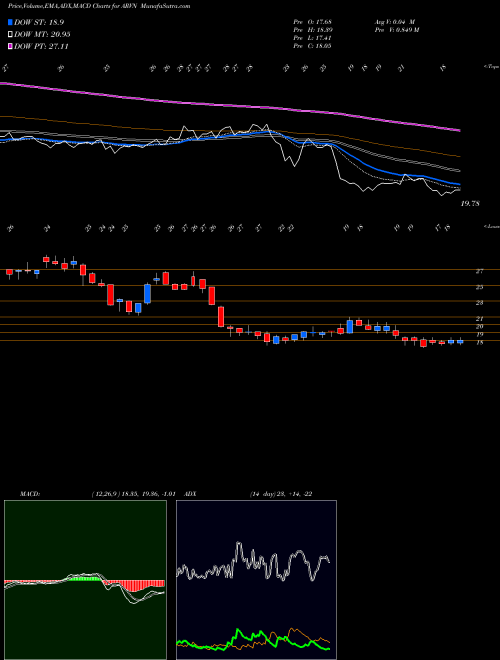The height and width of the screenshot is (660, 500).
Task: Click the 'Avg V: 0.94 M' volume text
Action: [397, 22]
